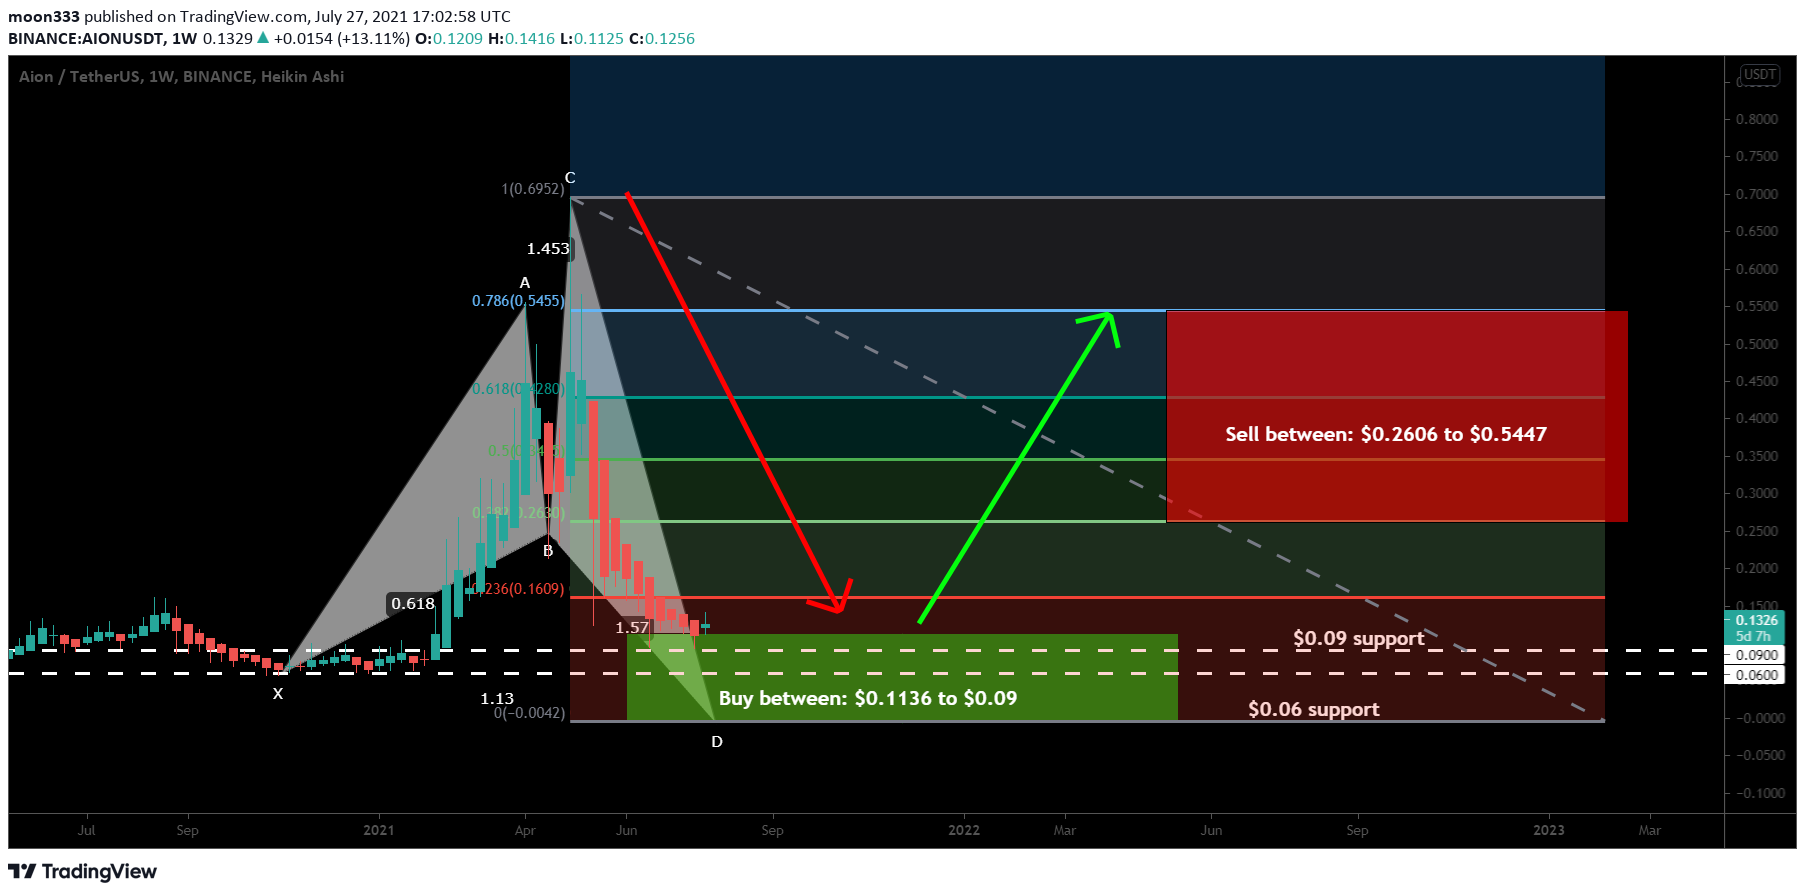
Task: Click the Fibonacci label 0.786(0.5455)
Action: [x=518, y=300]
